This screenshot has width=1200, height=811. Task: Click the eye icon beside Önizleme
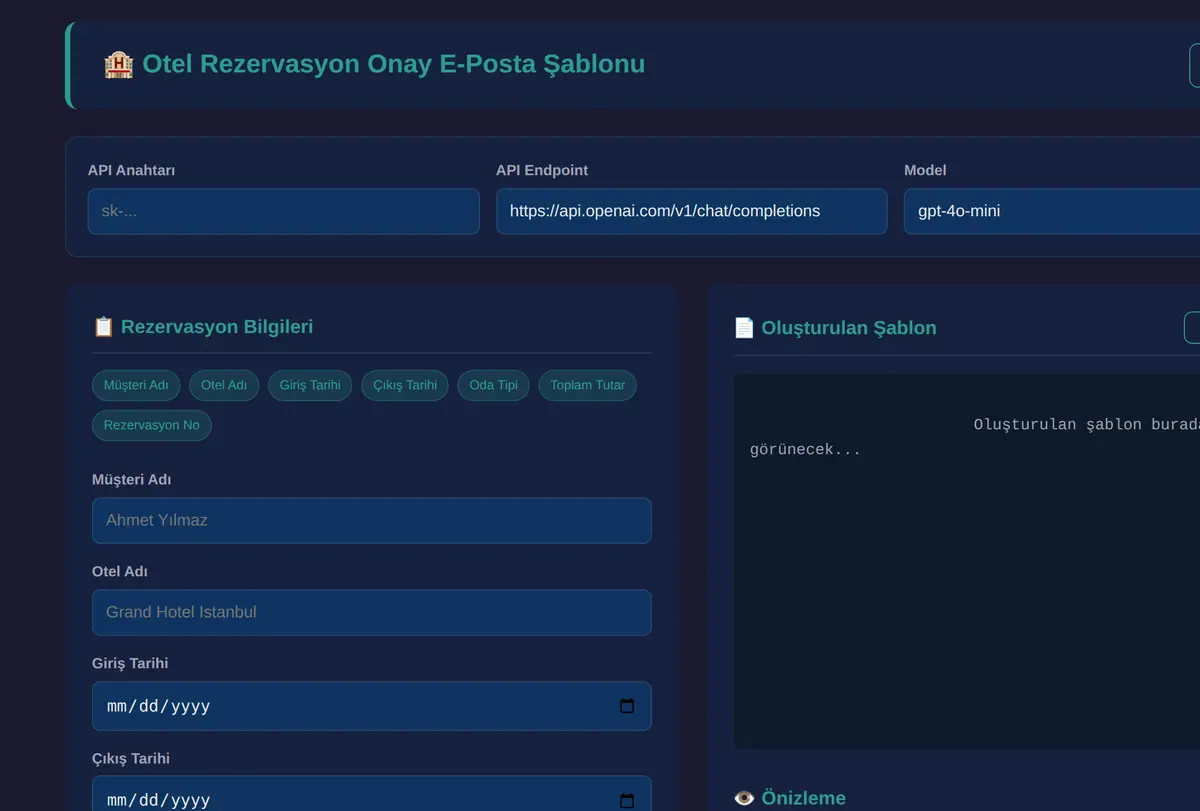(744, 798)
